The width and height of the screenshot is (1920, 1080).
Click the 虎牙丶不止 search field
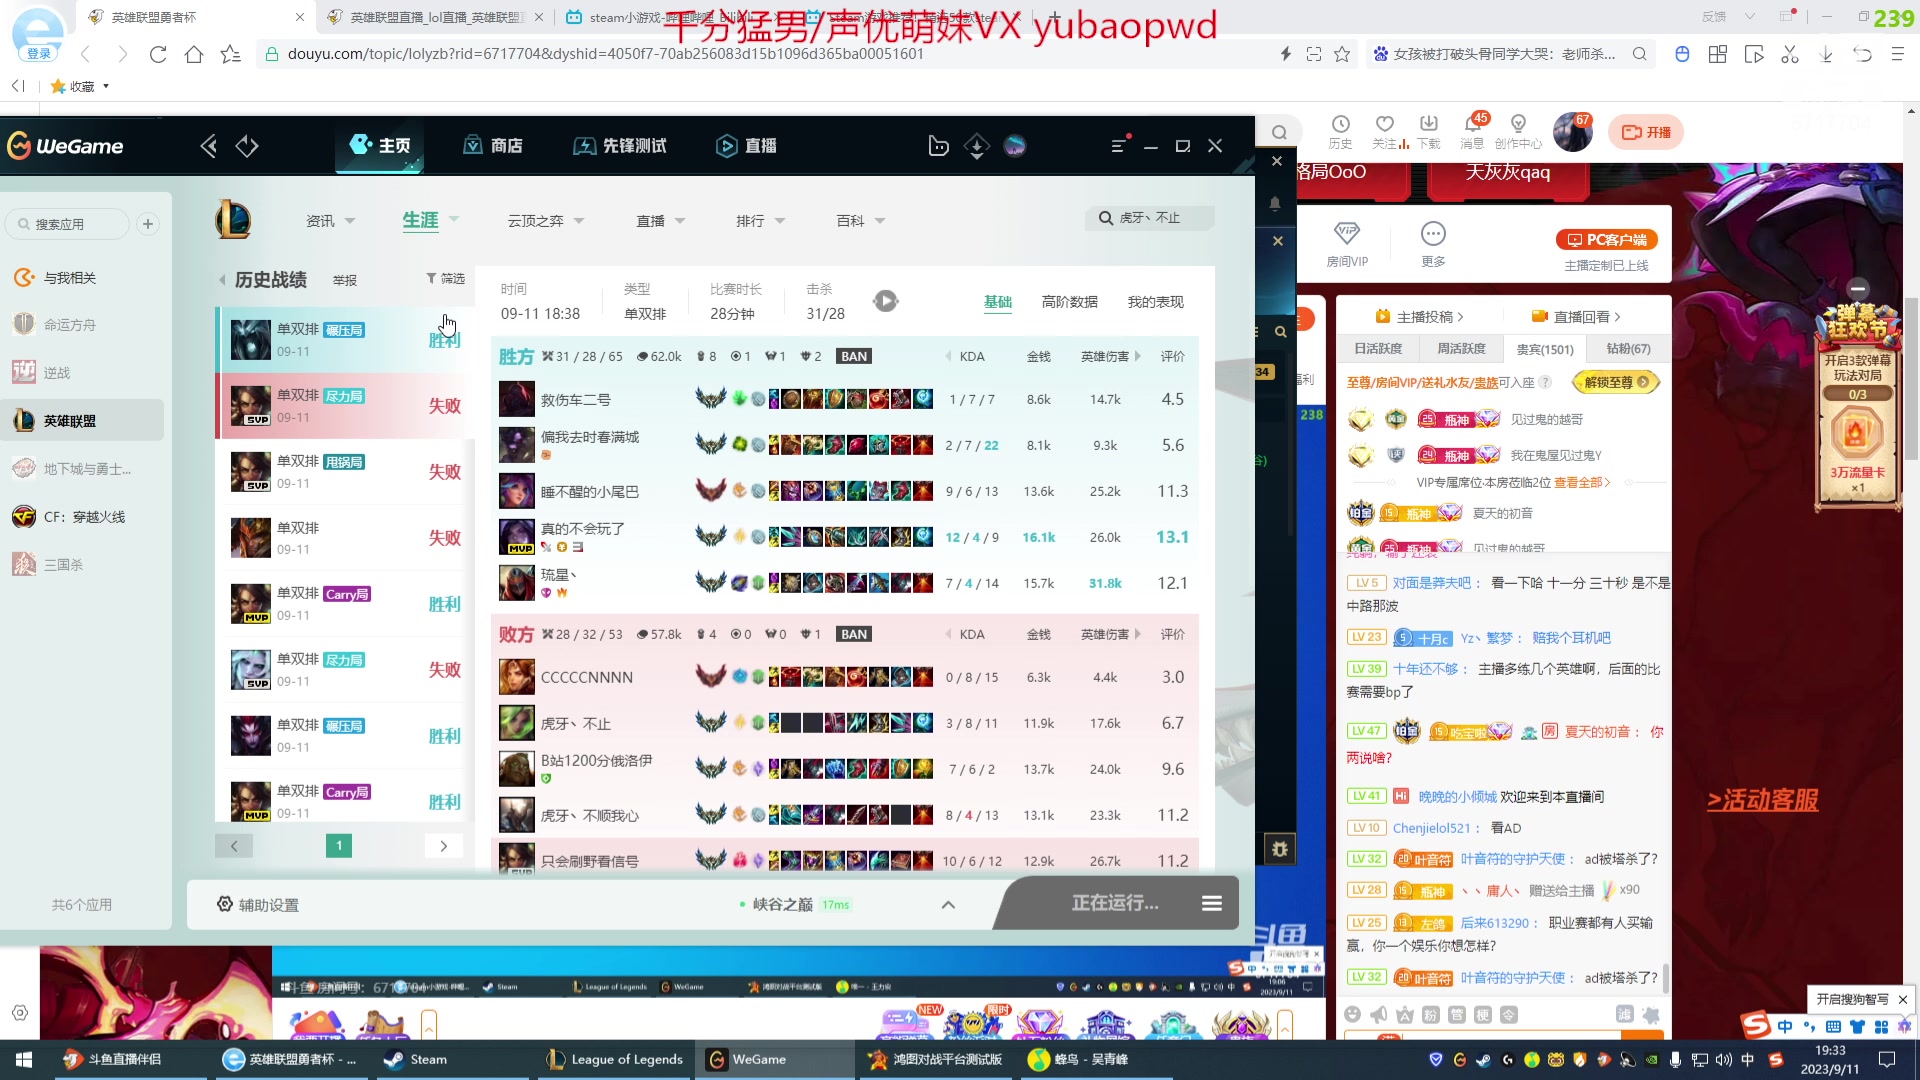1150,218
